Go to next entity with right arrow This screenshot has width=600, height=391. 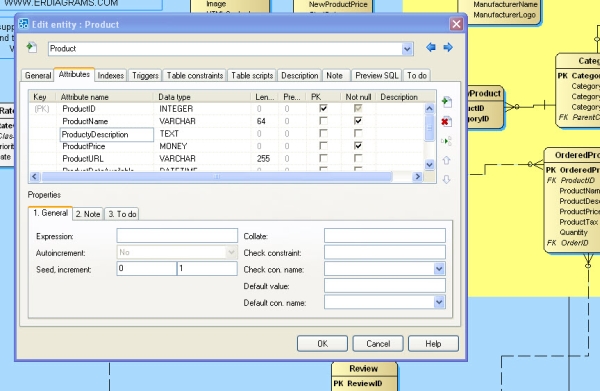coord(448,47)
